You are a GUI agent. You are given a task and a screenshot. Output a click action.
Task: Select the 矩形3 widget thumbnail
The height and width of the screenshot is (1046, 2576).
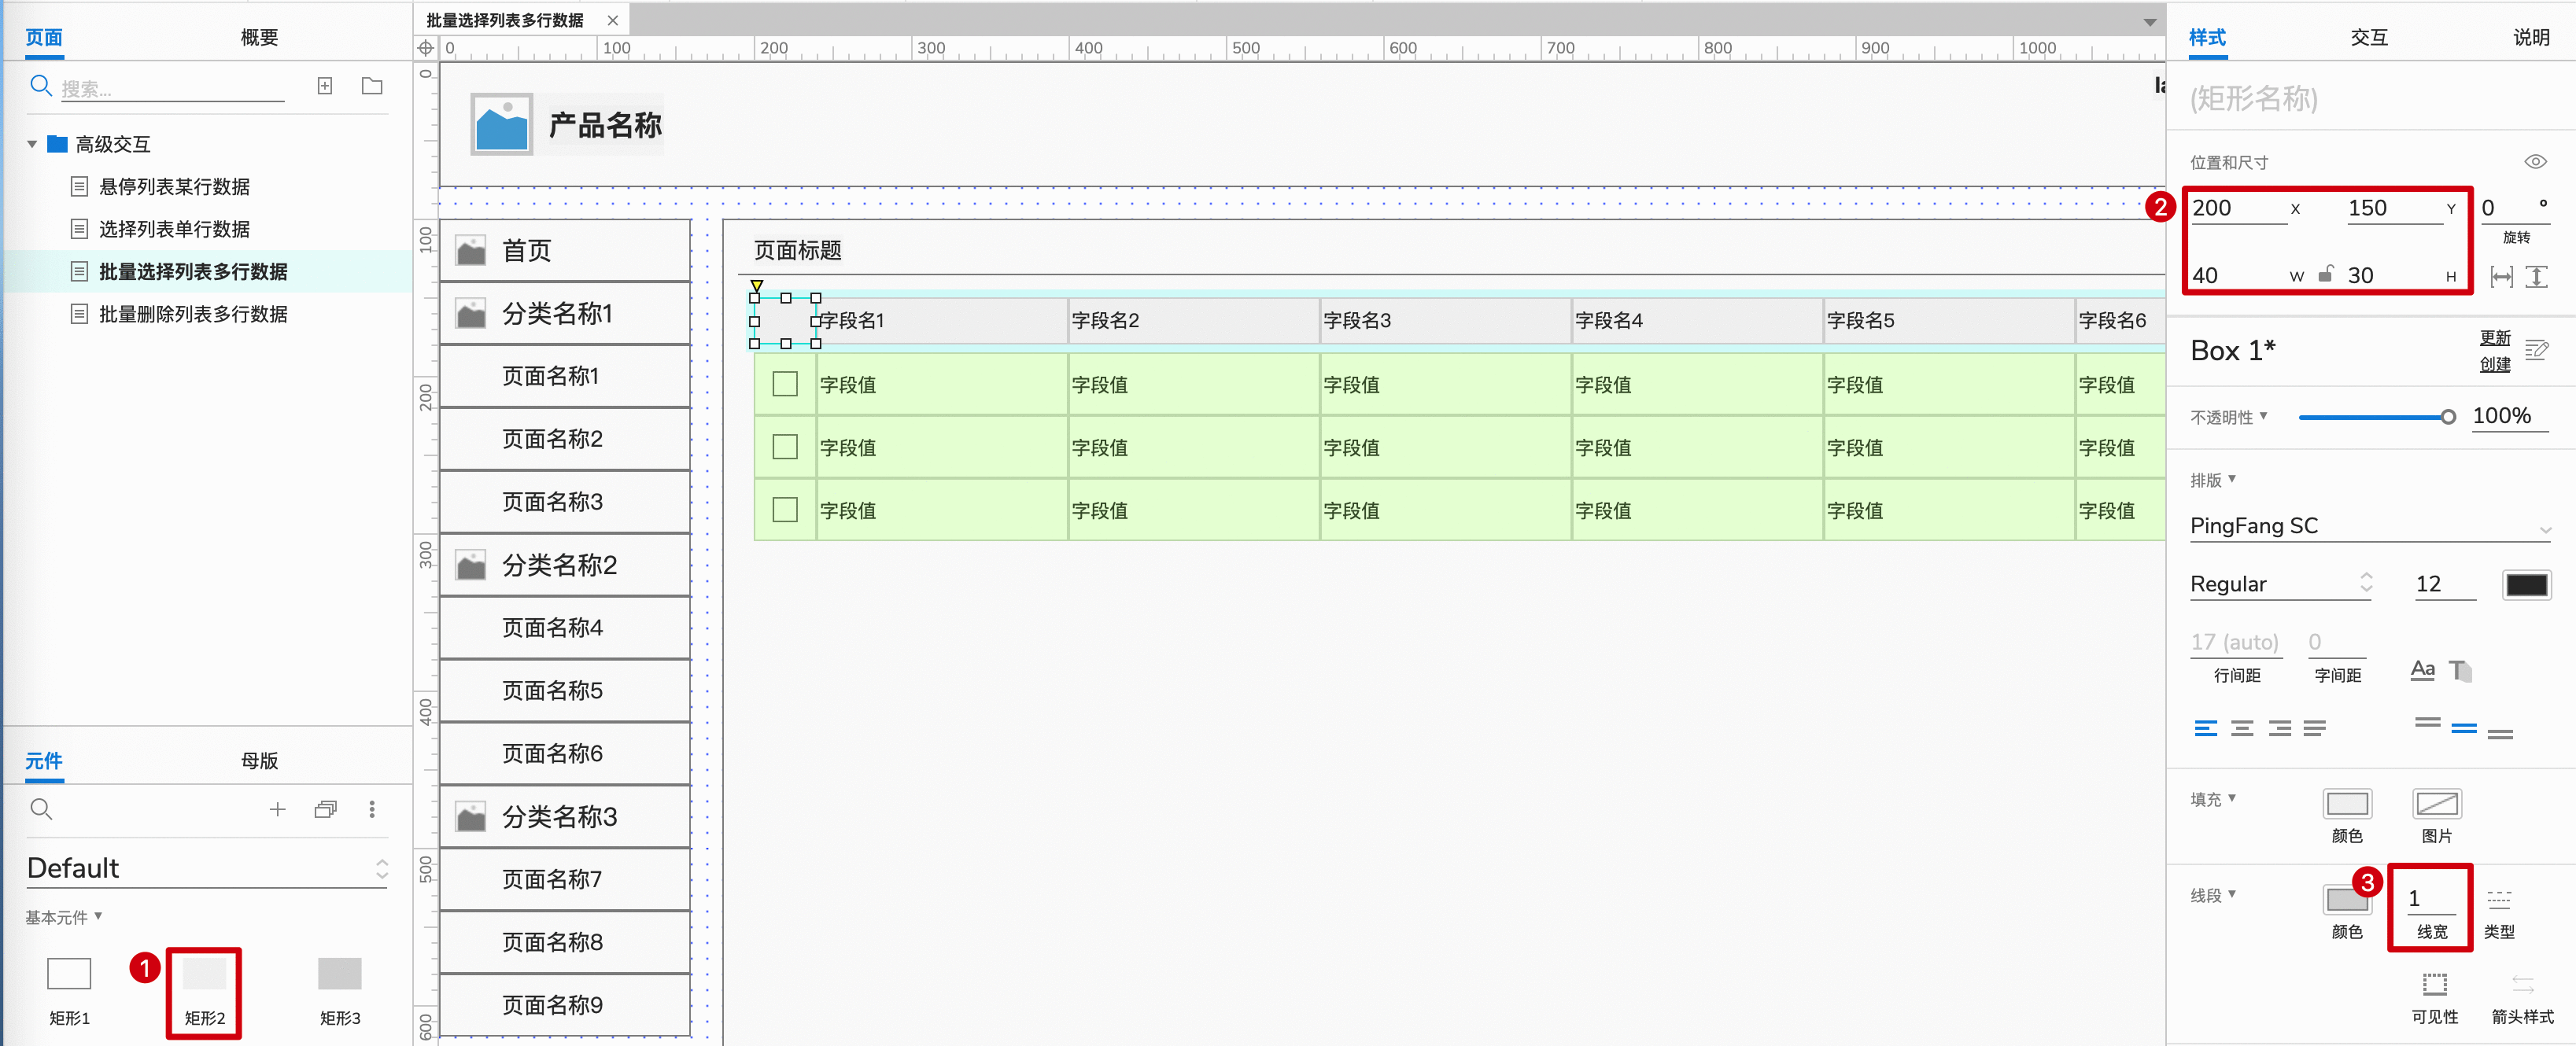[x=339, y=973]
